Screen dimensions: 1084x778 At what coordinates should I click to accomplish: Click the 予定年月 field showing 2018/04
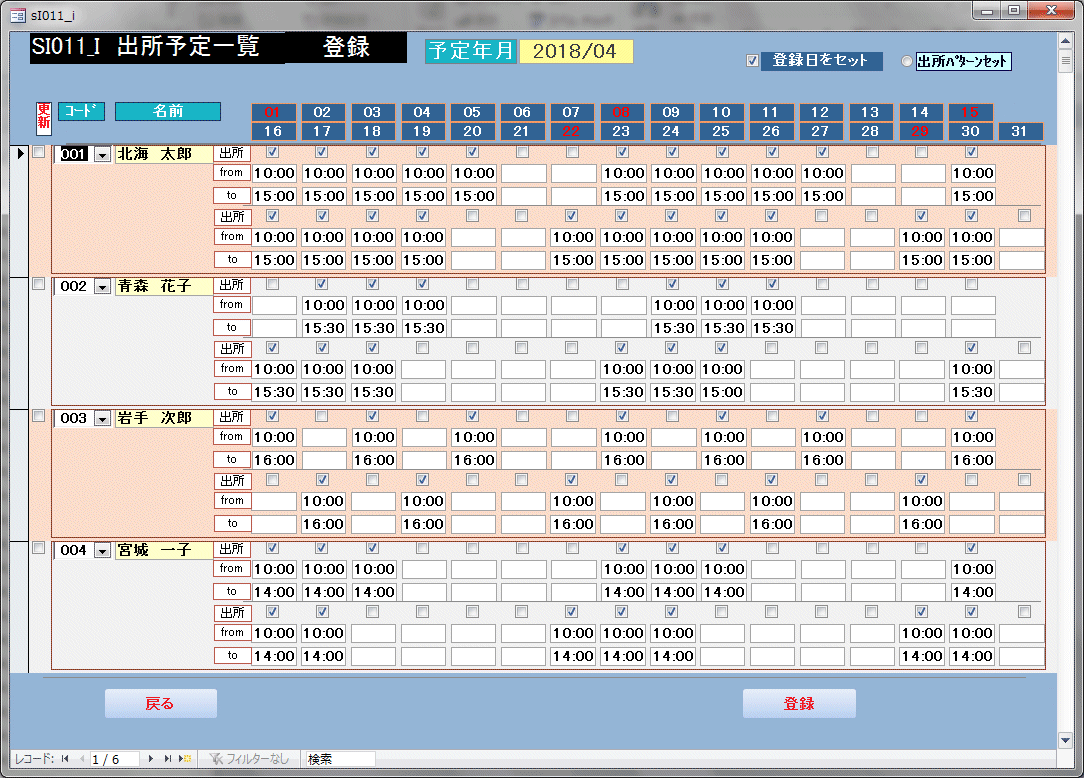pyautogui.click(x=575, y=52)
